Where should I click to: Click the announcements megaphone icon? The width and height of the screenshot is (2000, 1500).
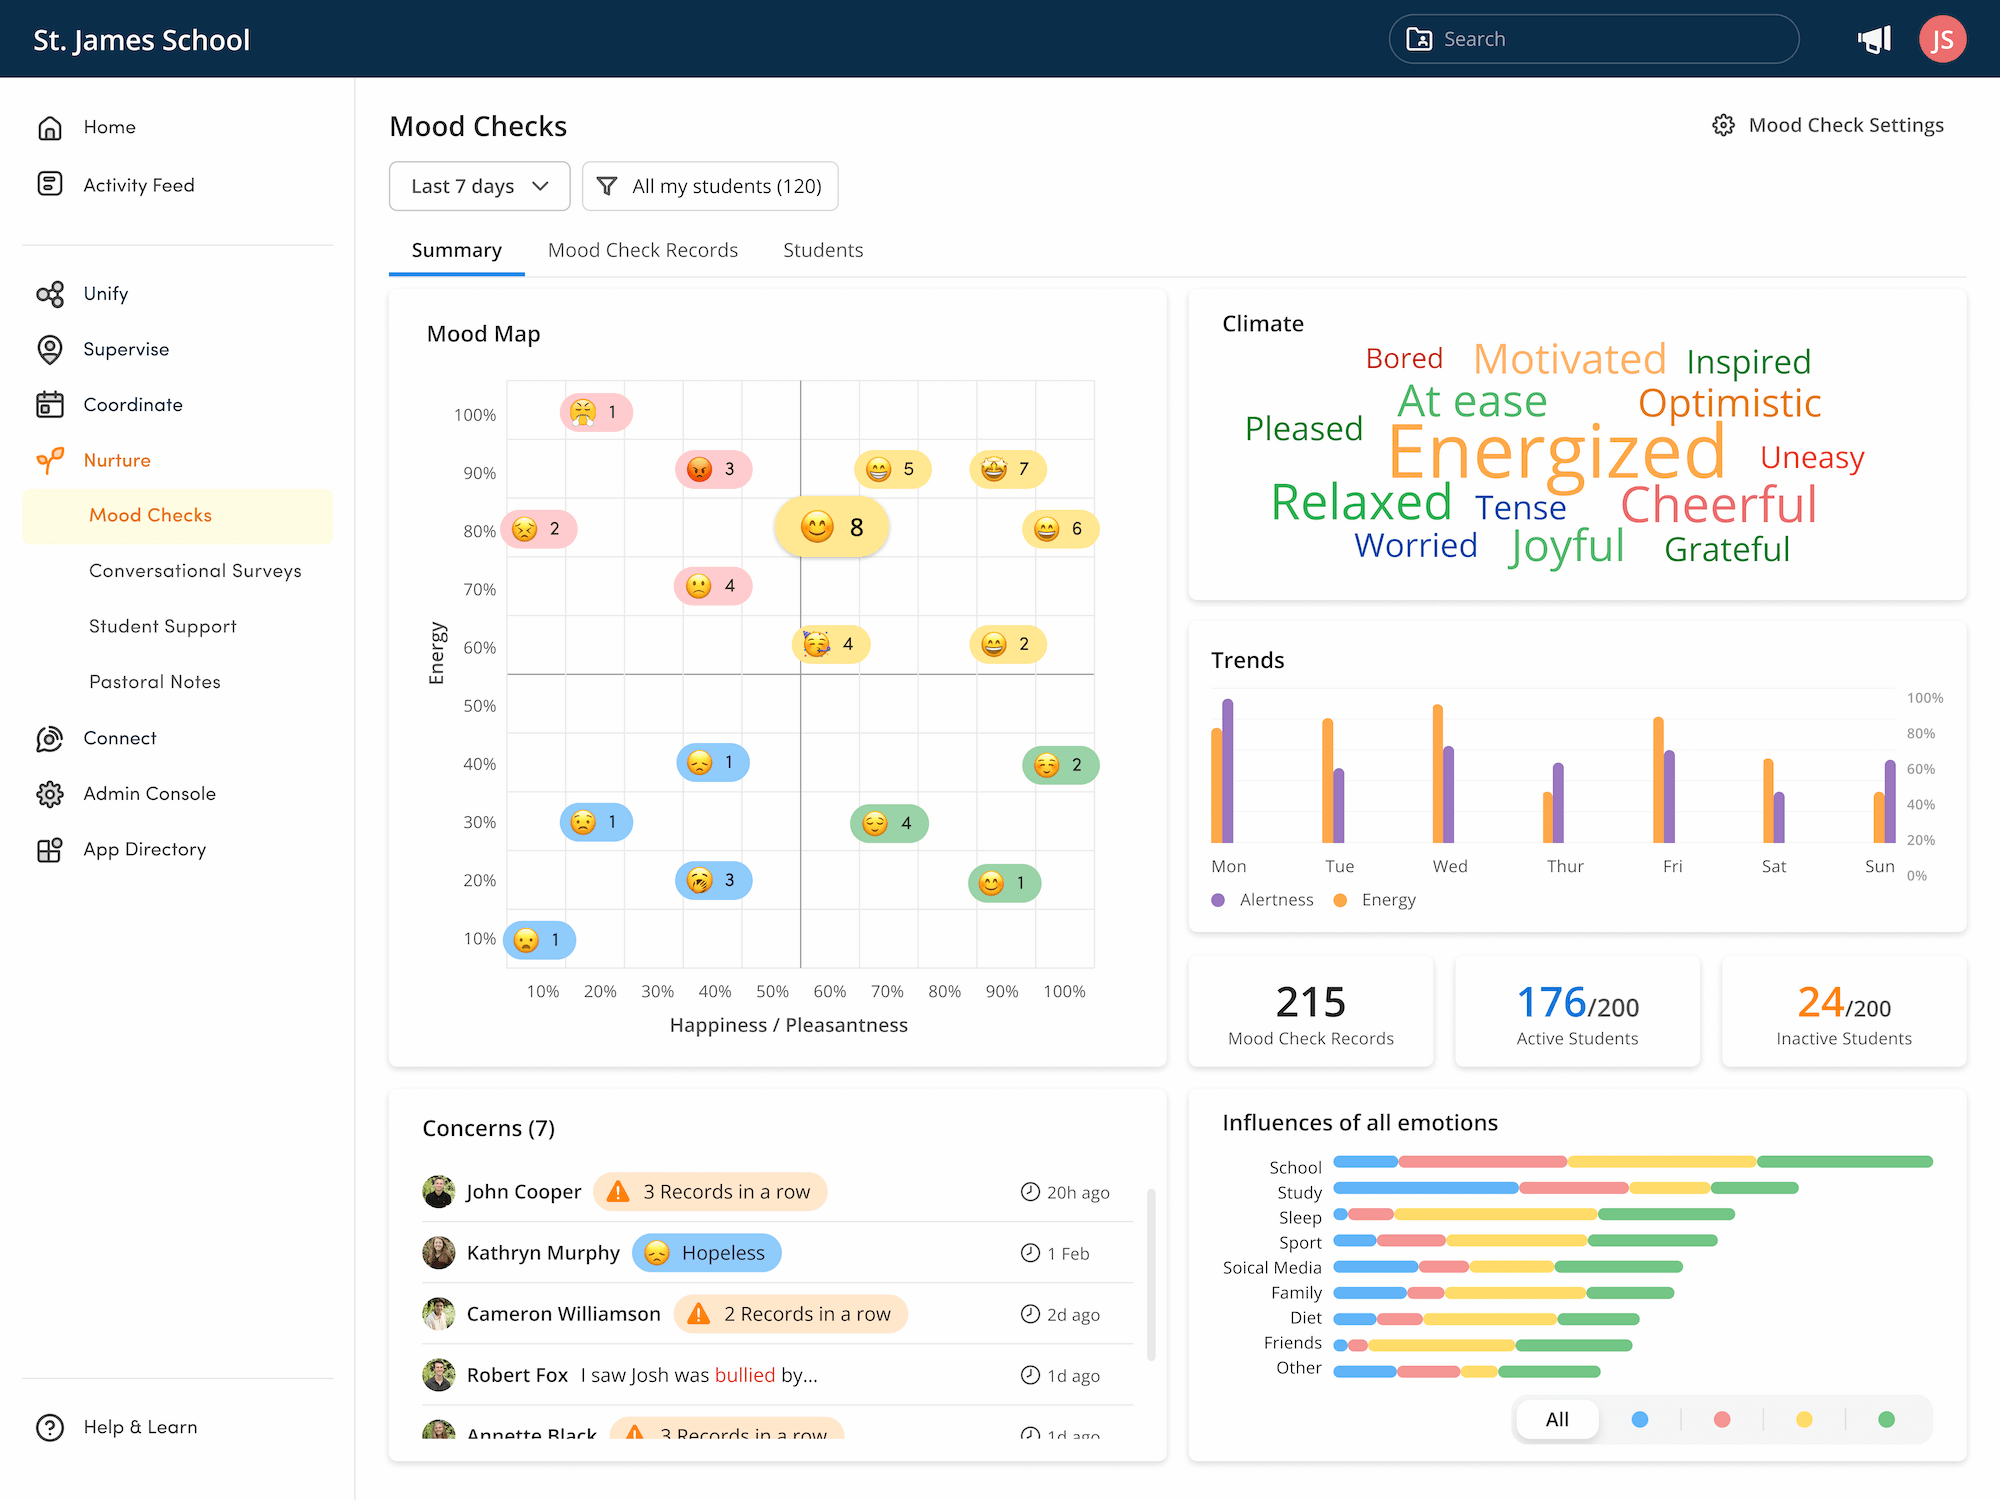pos(1874,39)
